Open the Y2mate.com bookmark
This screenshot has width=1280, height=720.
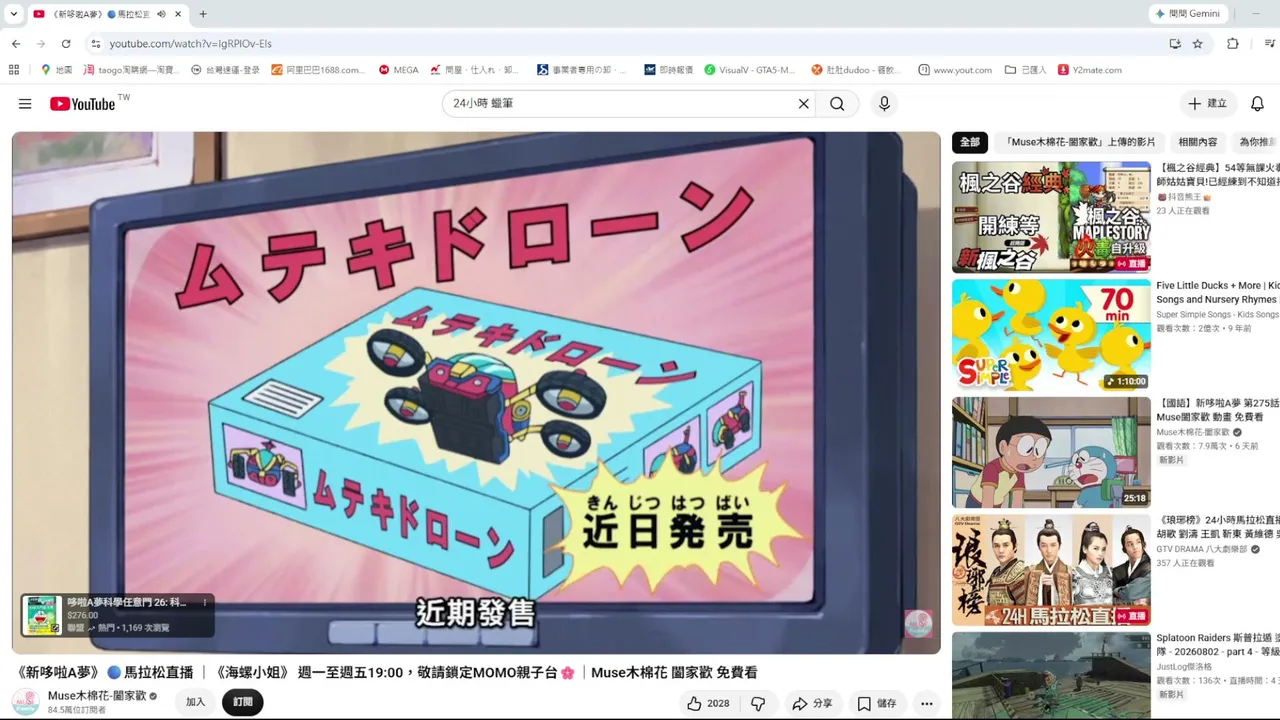(1090, 70)
